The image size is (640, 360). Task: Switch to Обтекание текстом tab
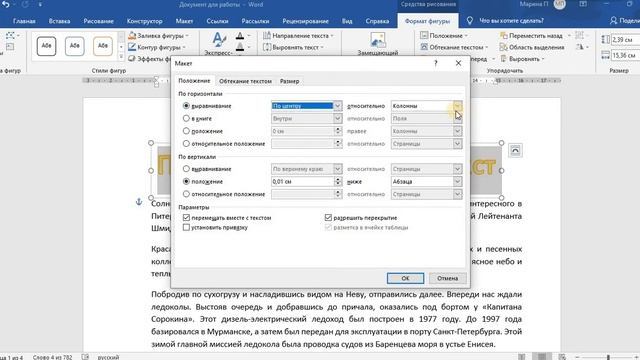(245, 81)
